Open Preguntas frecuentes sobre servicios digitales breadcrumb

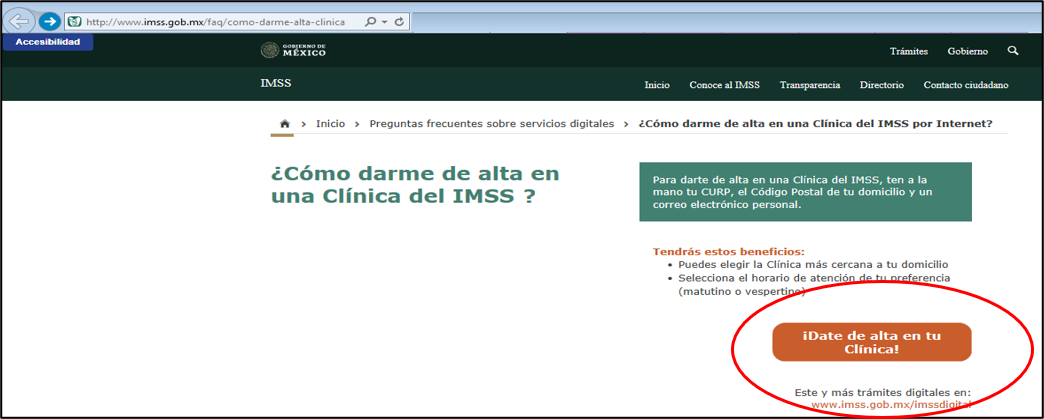[491, 124]
